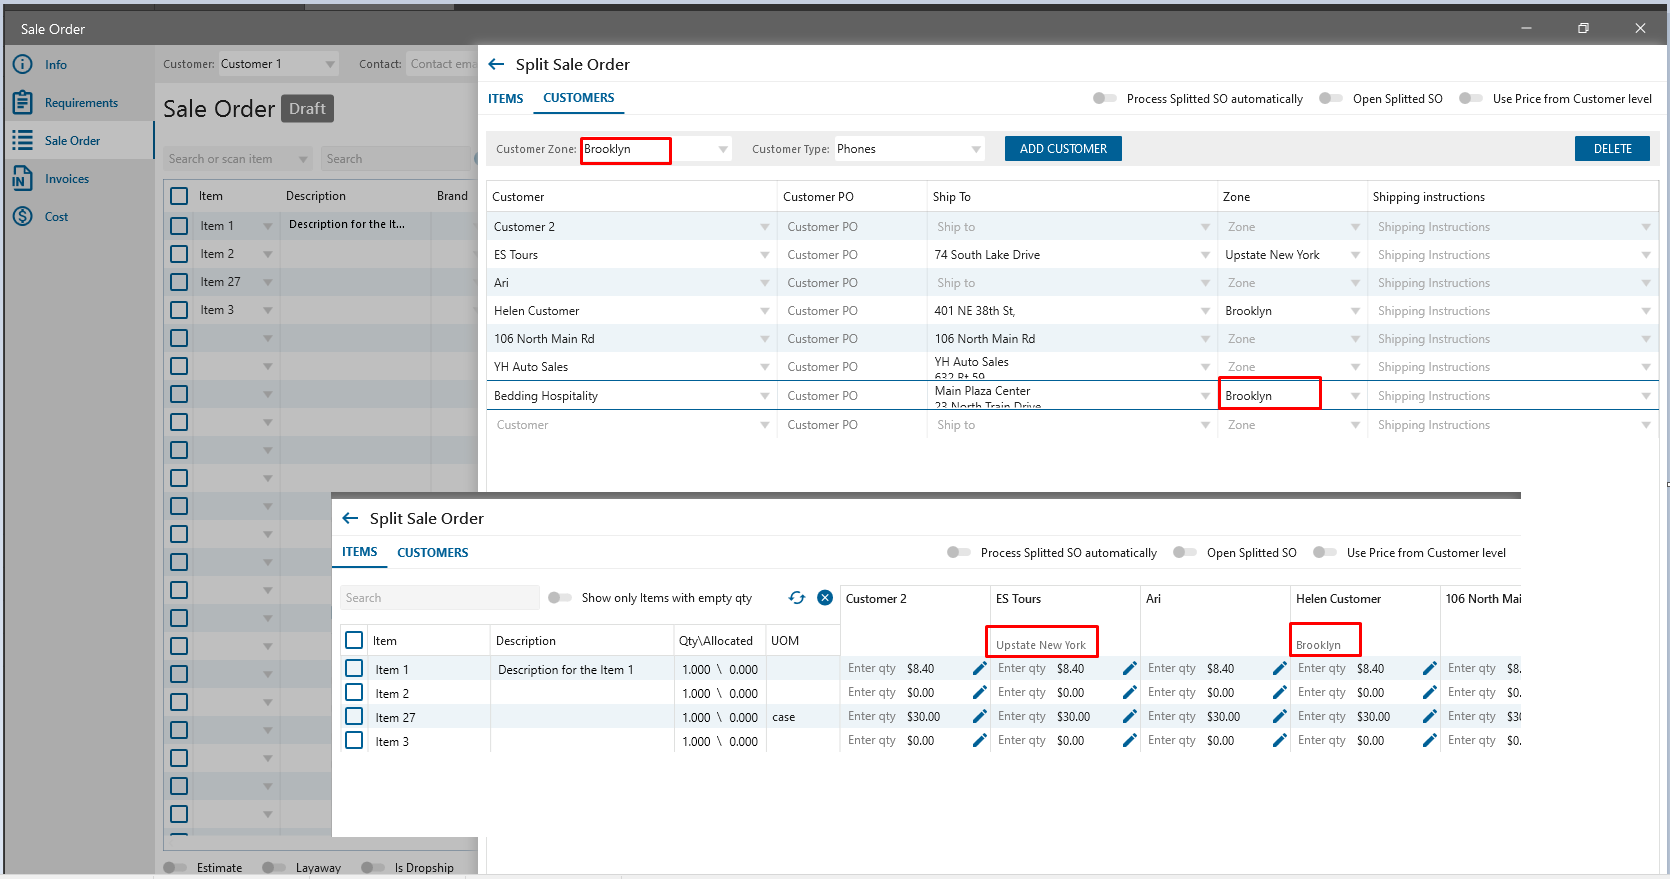Switch to ITEMS tab in upper panel
The width and height of the screenshot is (1670, 879).
click(506, 99)
